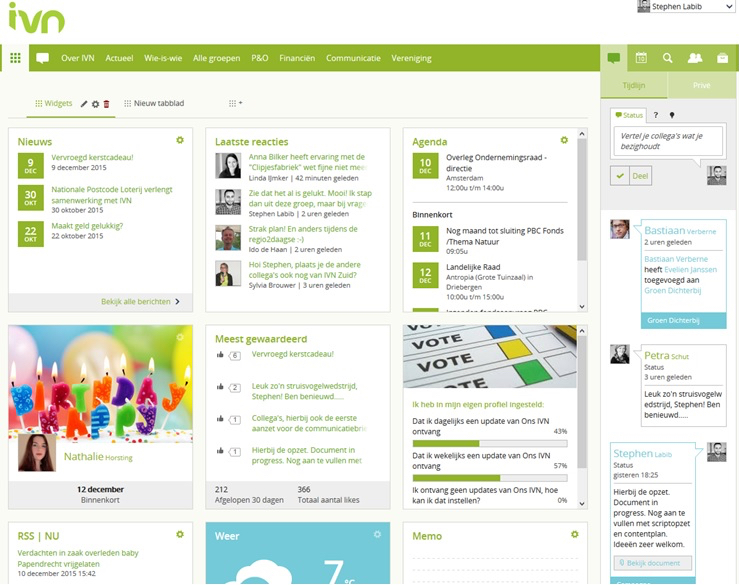
Task: Open Over IVN menu
Action: pos(78,58)
